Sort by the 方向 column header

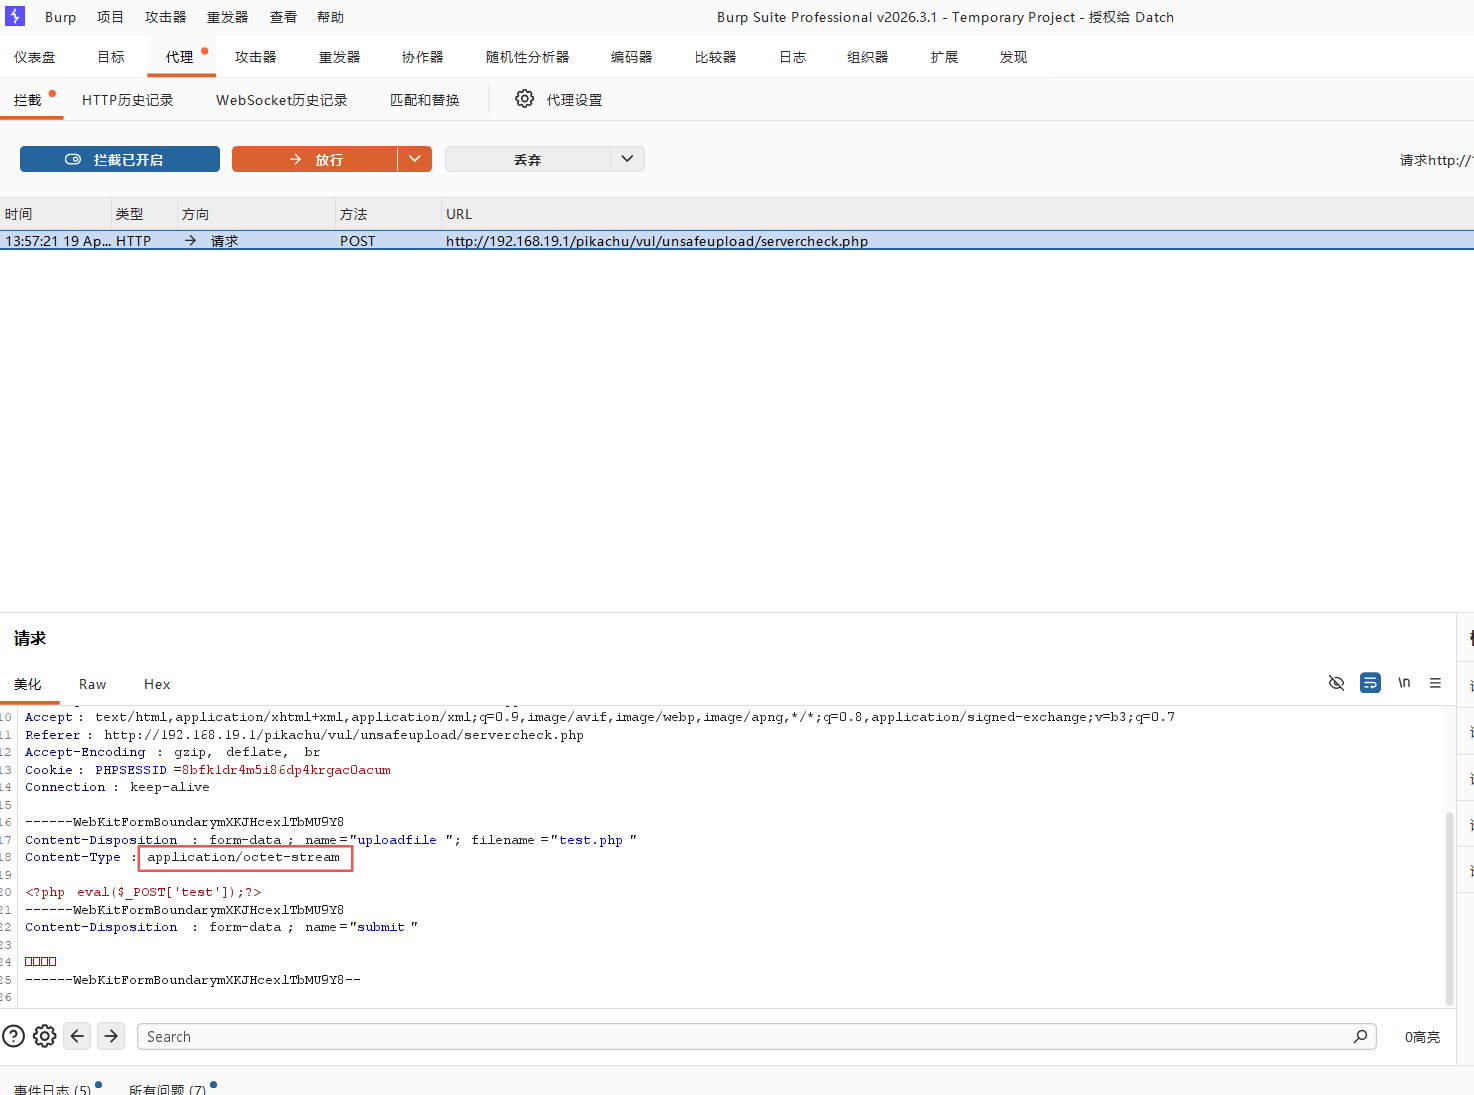[x=256, y=214]
